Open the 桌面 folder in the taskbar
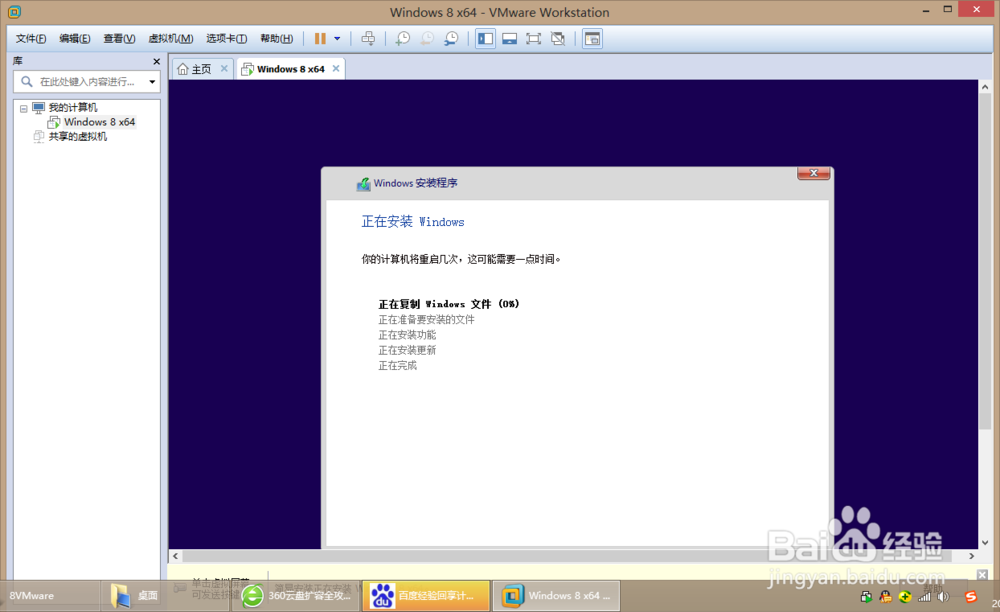This screenshot has width=1000, height=612. tap(134, 595)
